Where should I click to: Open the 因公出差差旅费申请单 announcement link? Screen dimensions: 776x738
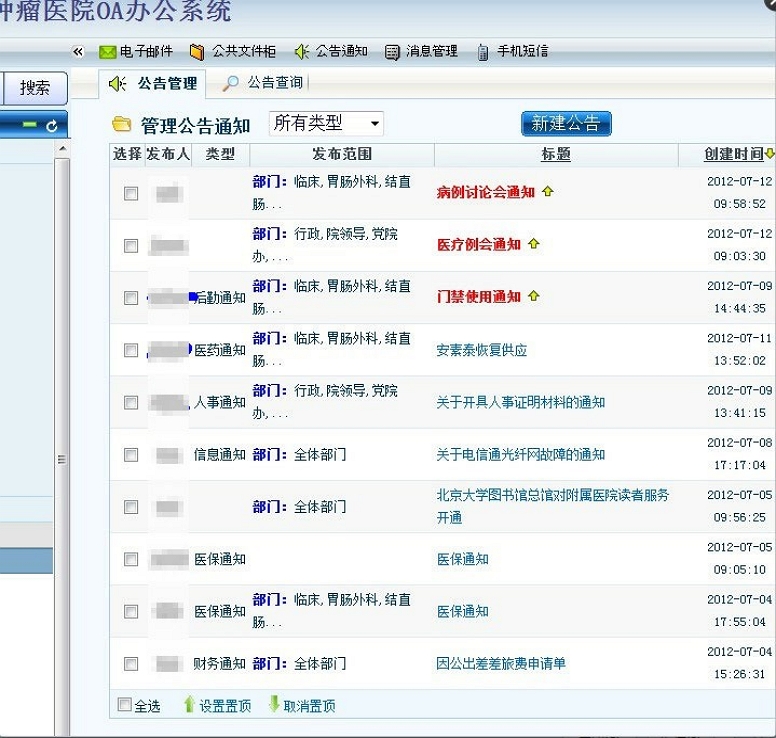500,663
